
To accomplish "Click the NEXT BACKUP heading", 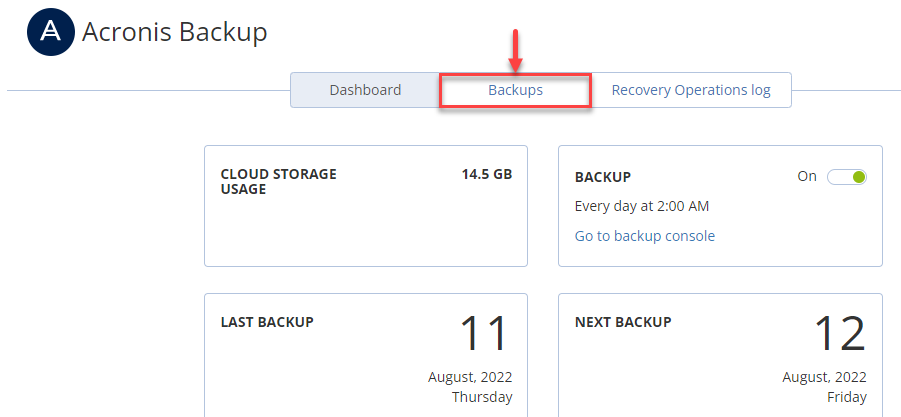I will coord(623,322).
